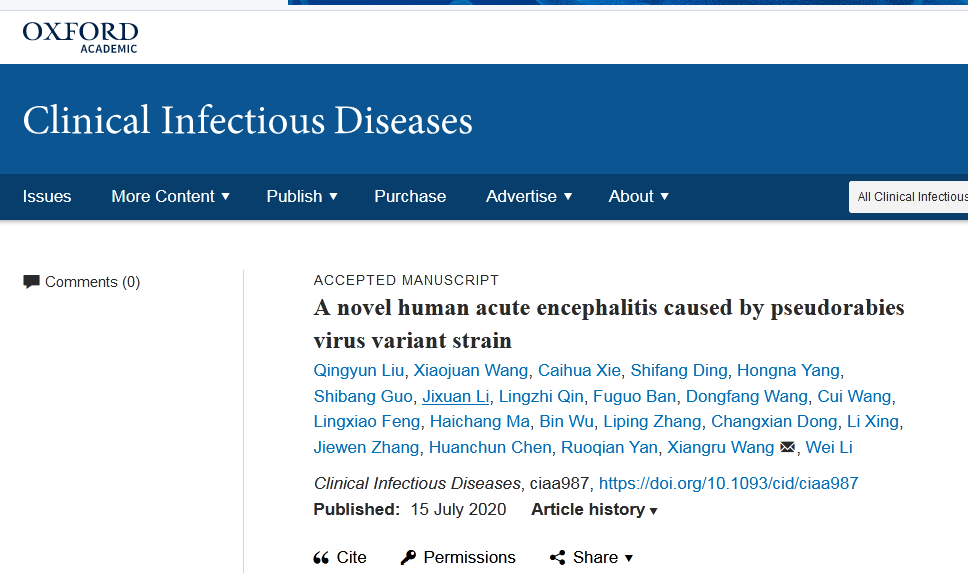Click the Clinical Infectious Diseases journal title

pyautogui.click(x=248, y=120)
